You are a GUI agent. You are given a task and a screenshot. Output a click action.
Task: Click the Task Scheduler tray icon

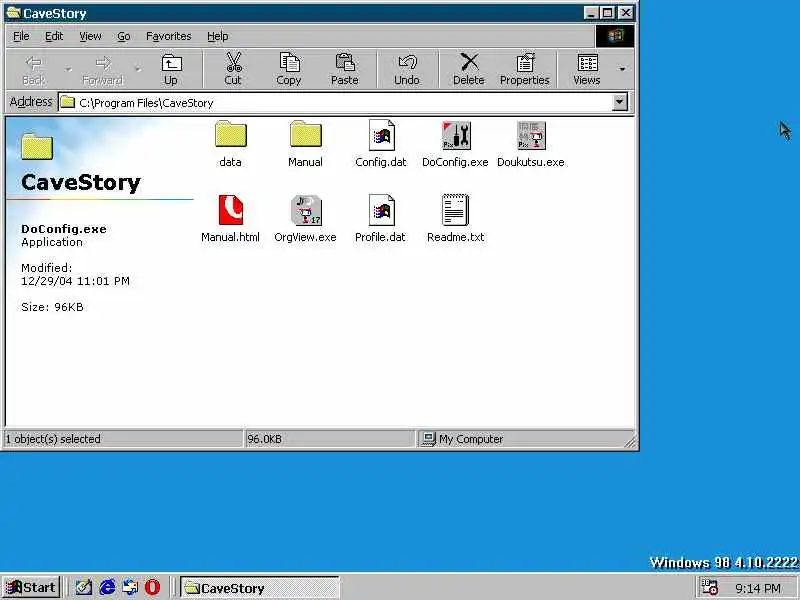(x=710, y=587)
